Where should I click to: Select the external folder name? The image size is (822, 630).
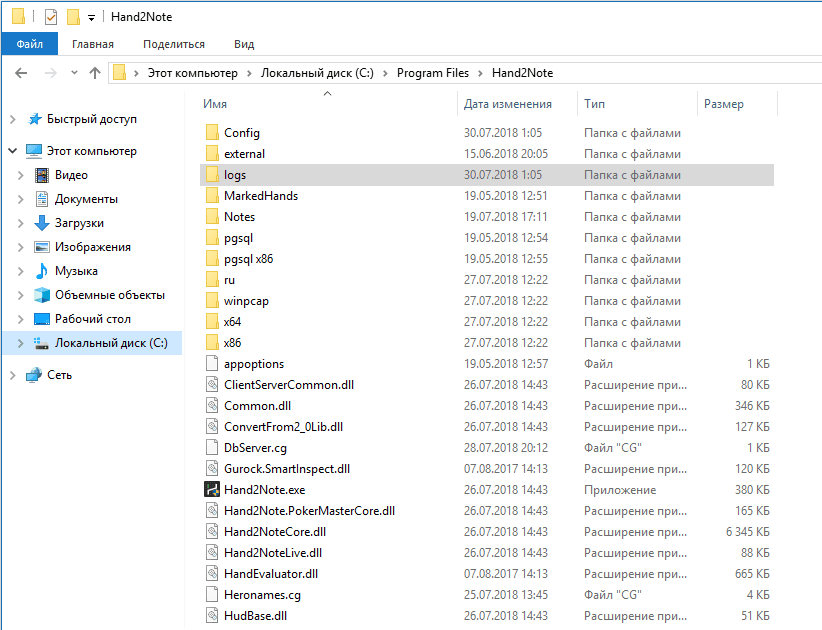pos(244,154)
